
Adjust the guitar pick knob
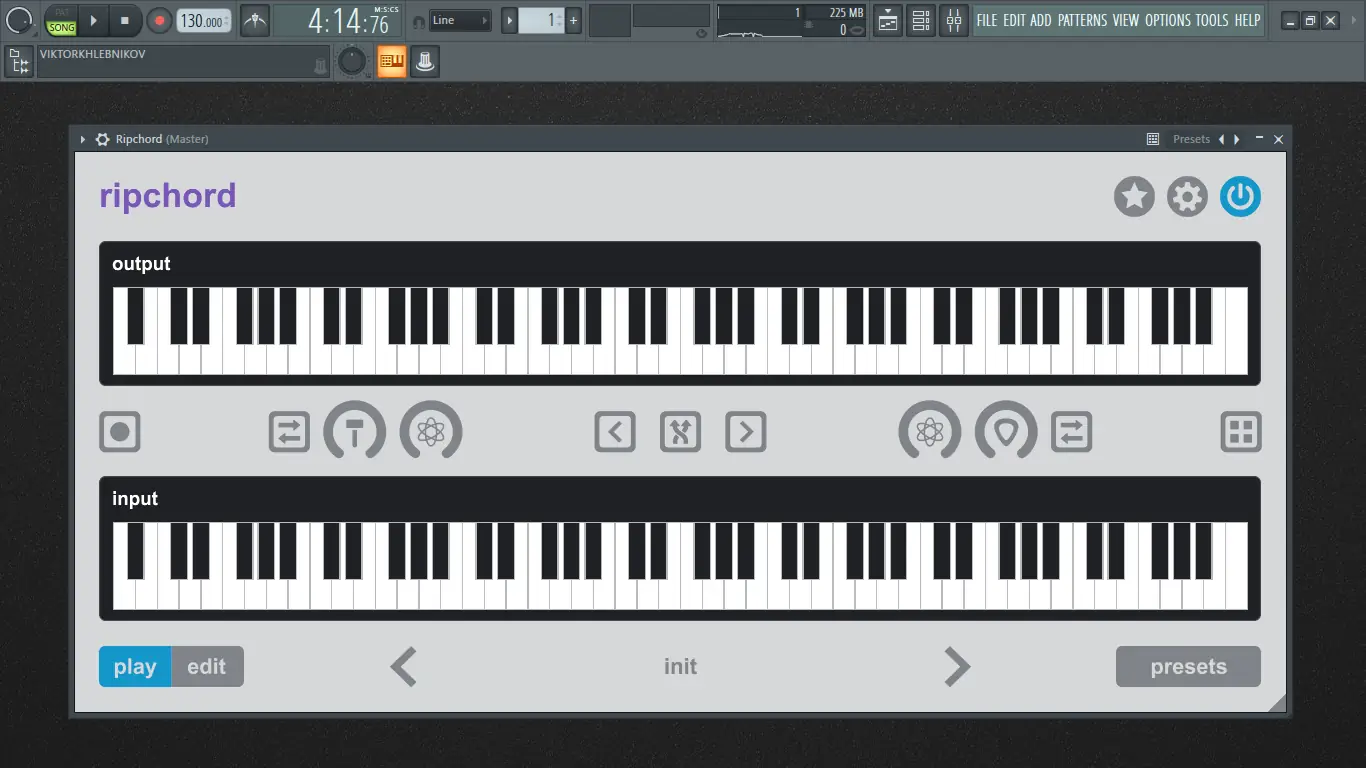pyautogui.click(x=1006, y=431)
